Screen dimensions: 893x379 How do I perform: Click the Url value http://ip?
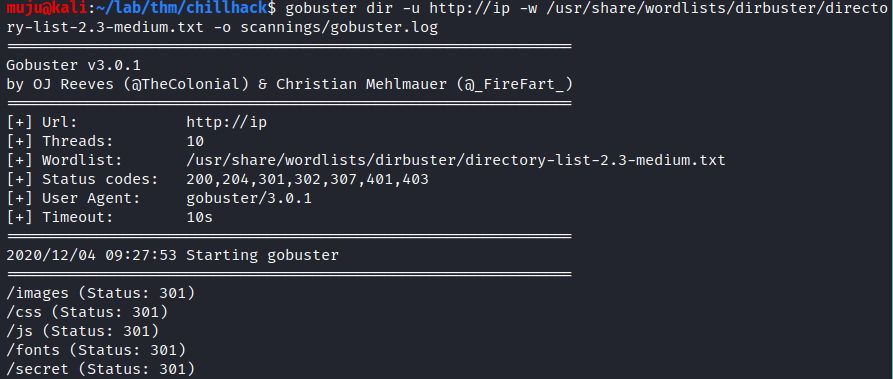click(227, 123)
